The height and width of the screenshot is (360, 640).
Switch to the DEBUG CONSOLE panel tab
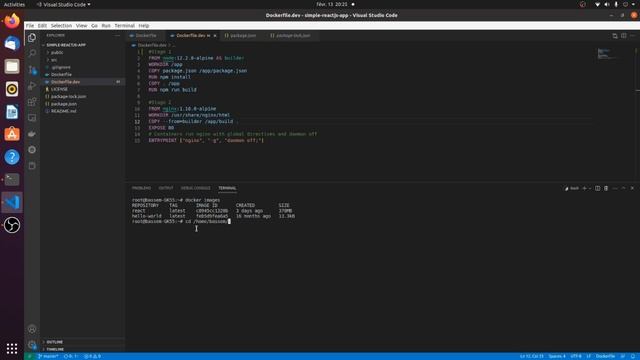196,188
